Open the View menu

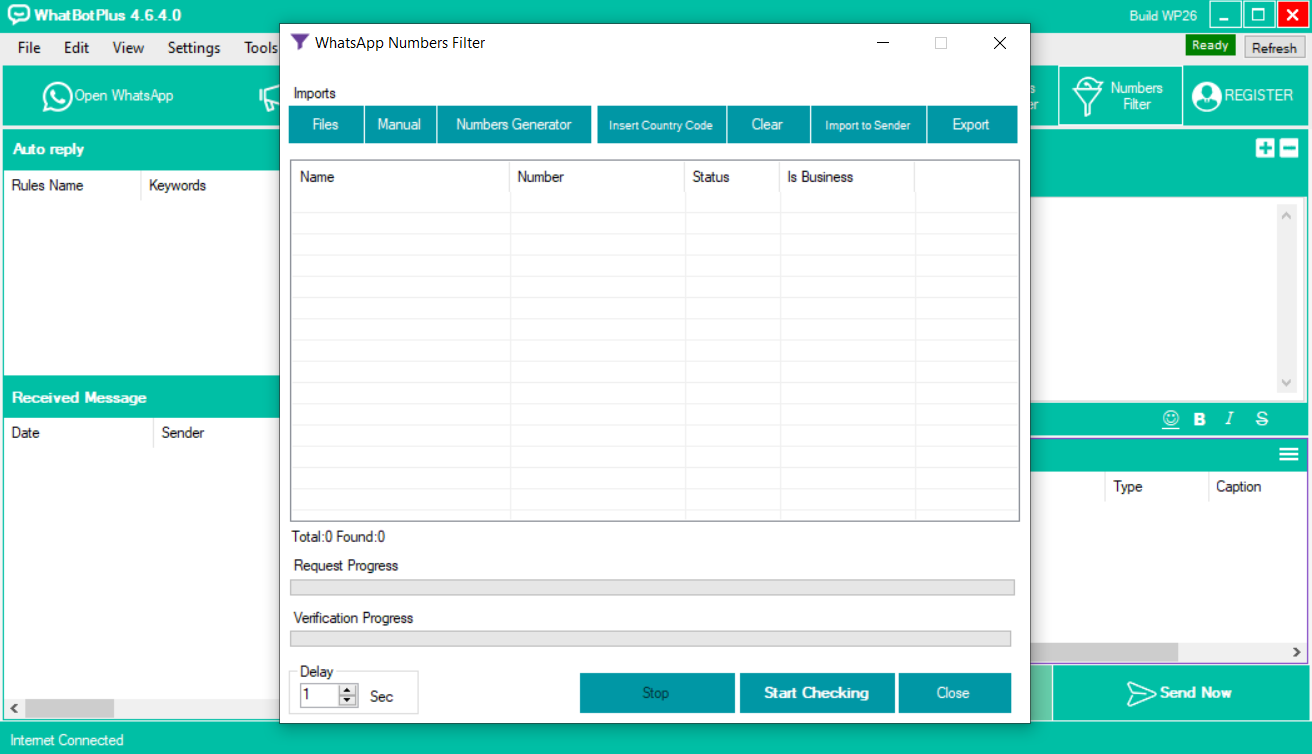coord(128,48)
